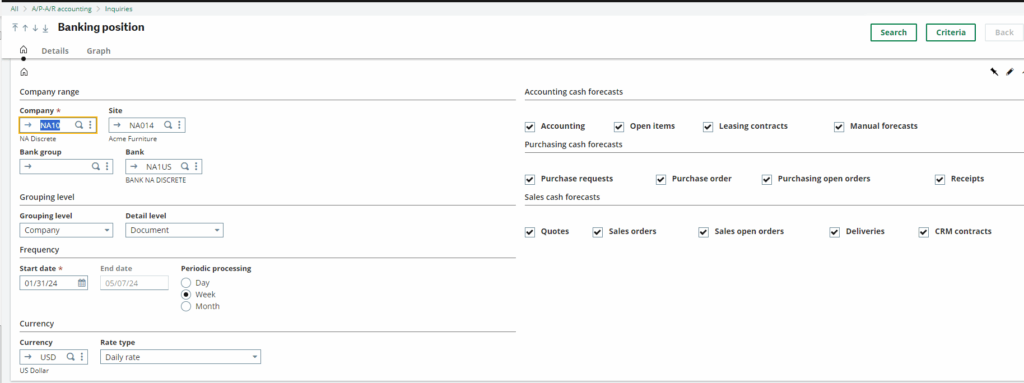Screen dimensions: 1024x383
Task: Click Bank field jump arrow
Action: point(134,167)
